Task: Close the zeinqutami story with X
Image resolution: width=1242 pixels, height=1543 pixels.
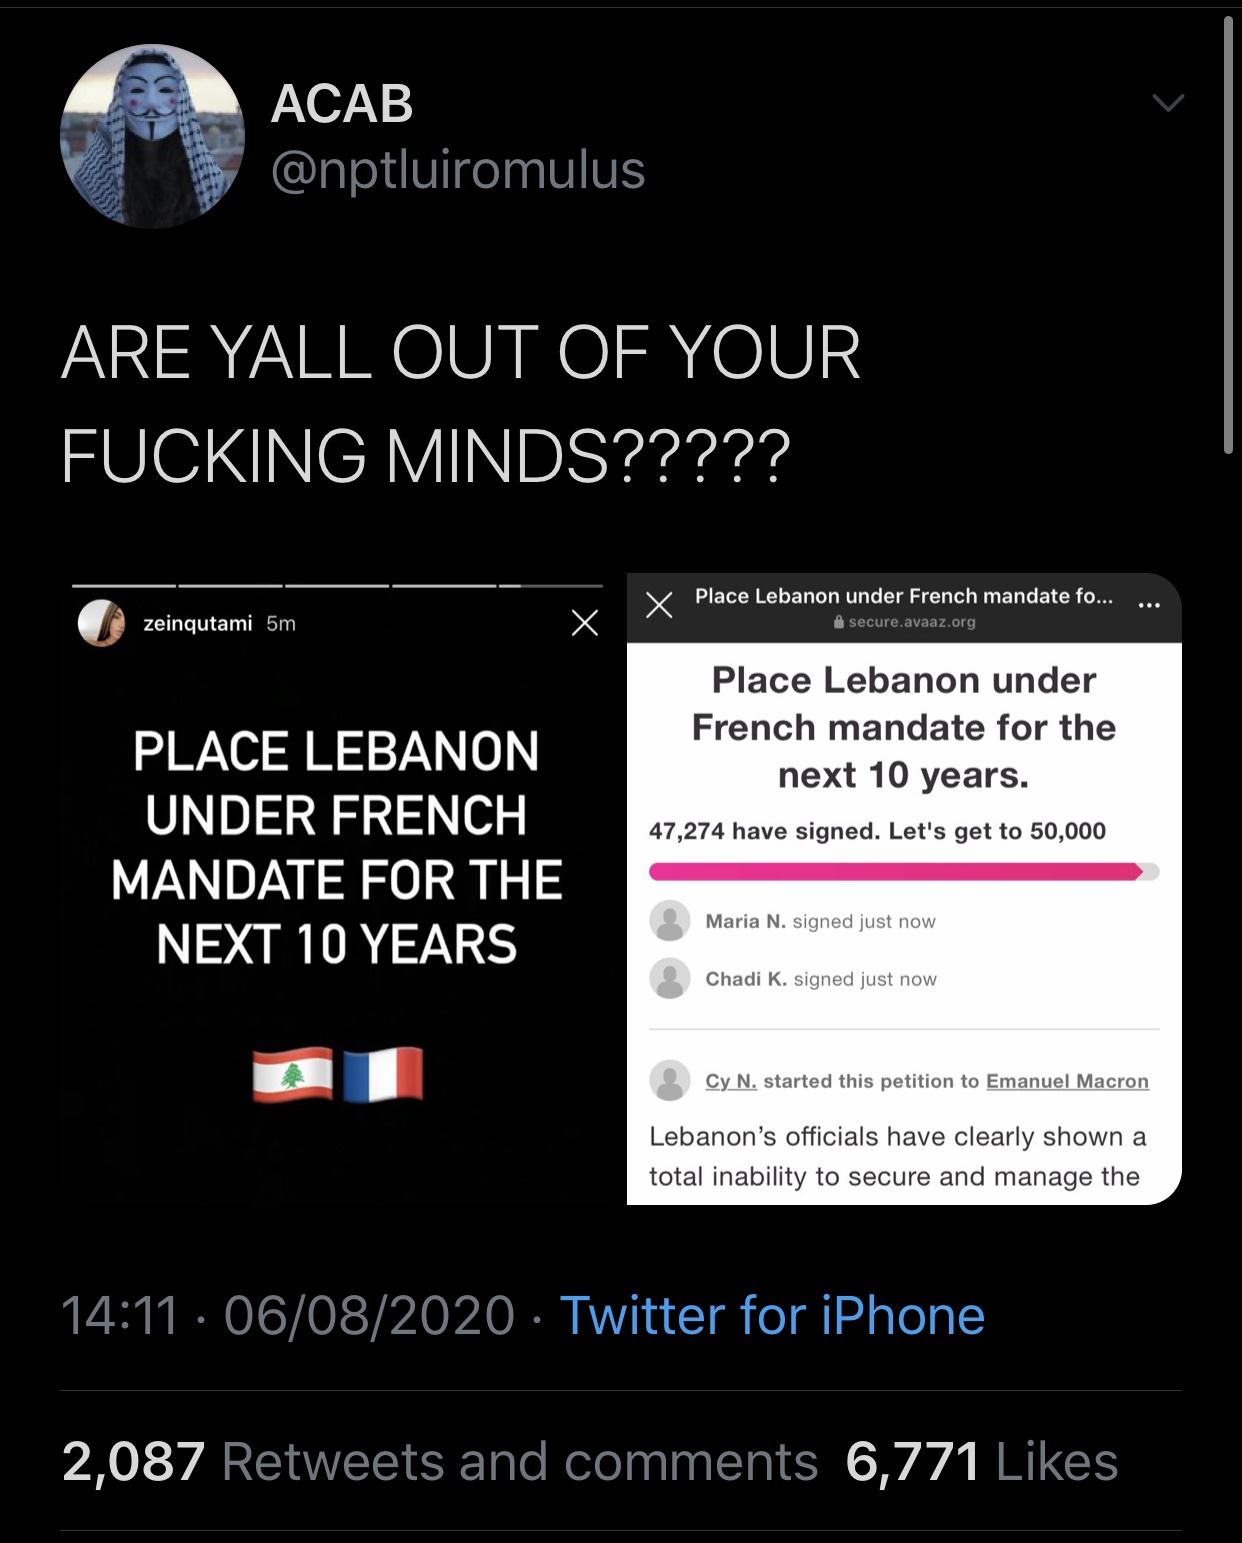Action: tap(585, 623)
